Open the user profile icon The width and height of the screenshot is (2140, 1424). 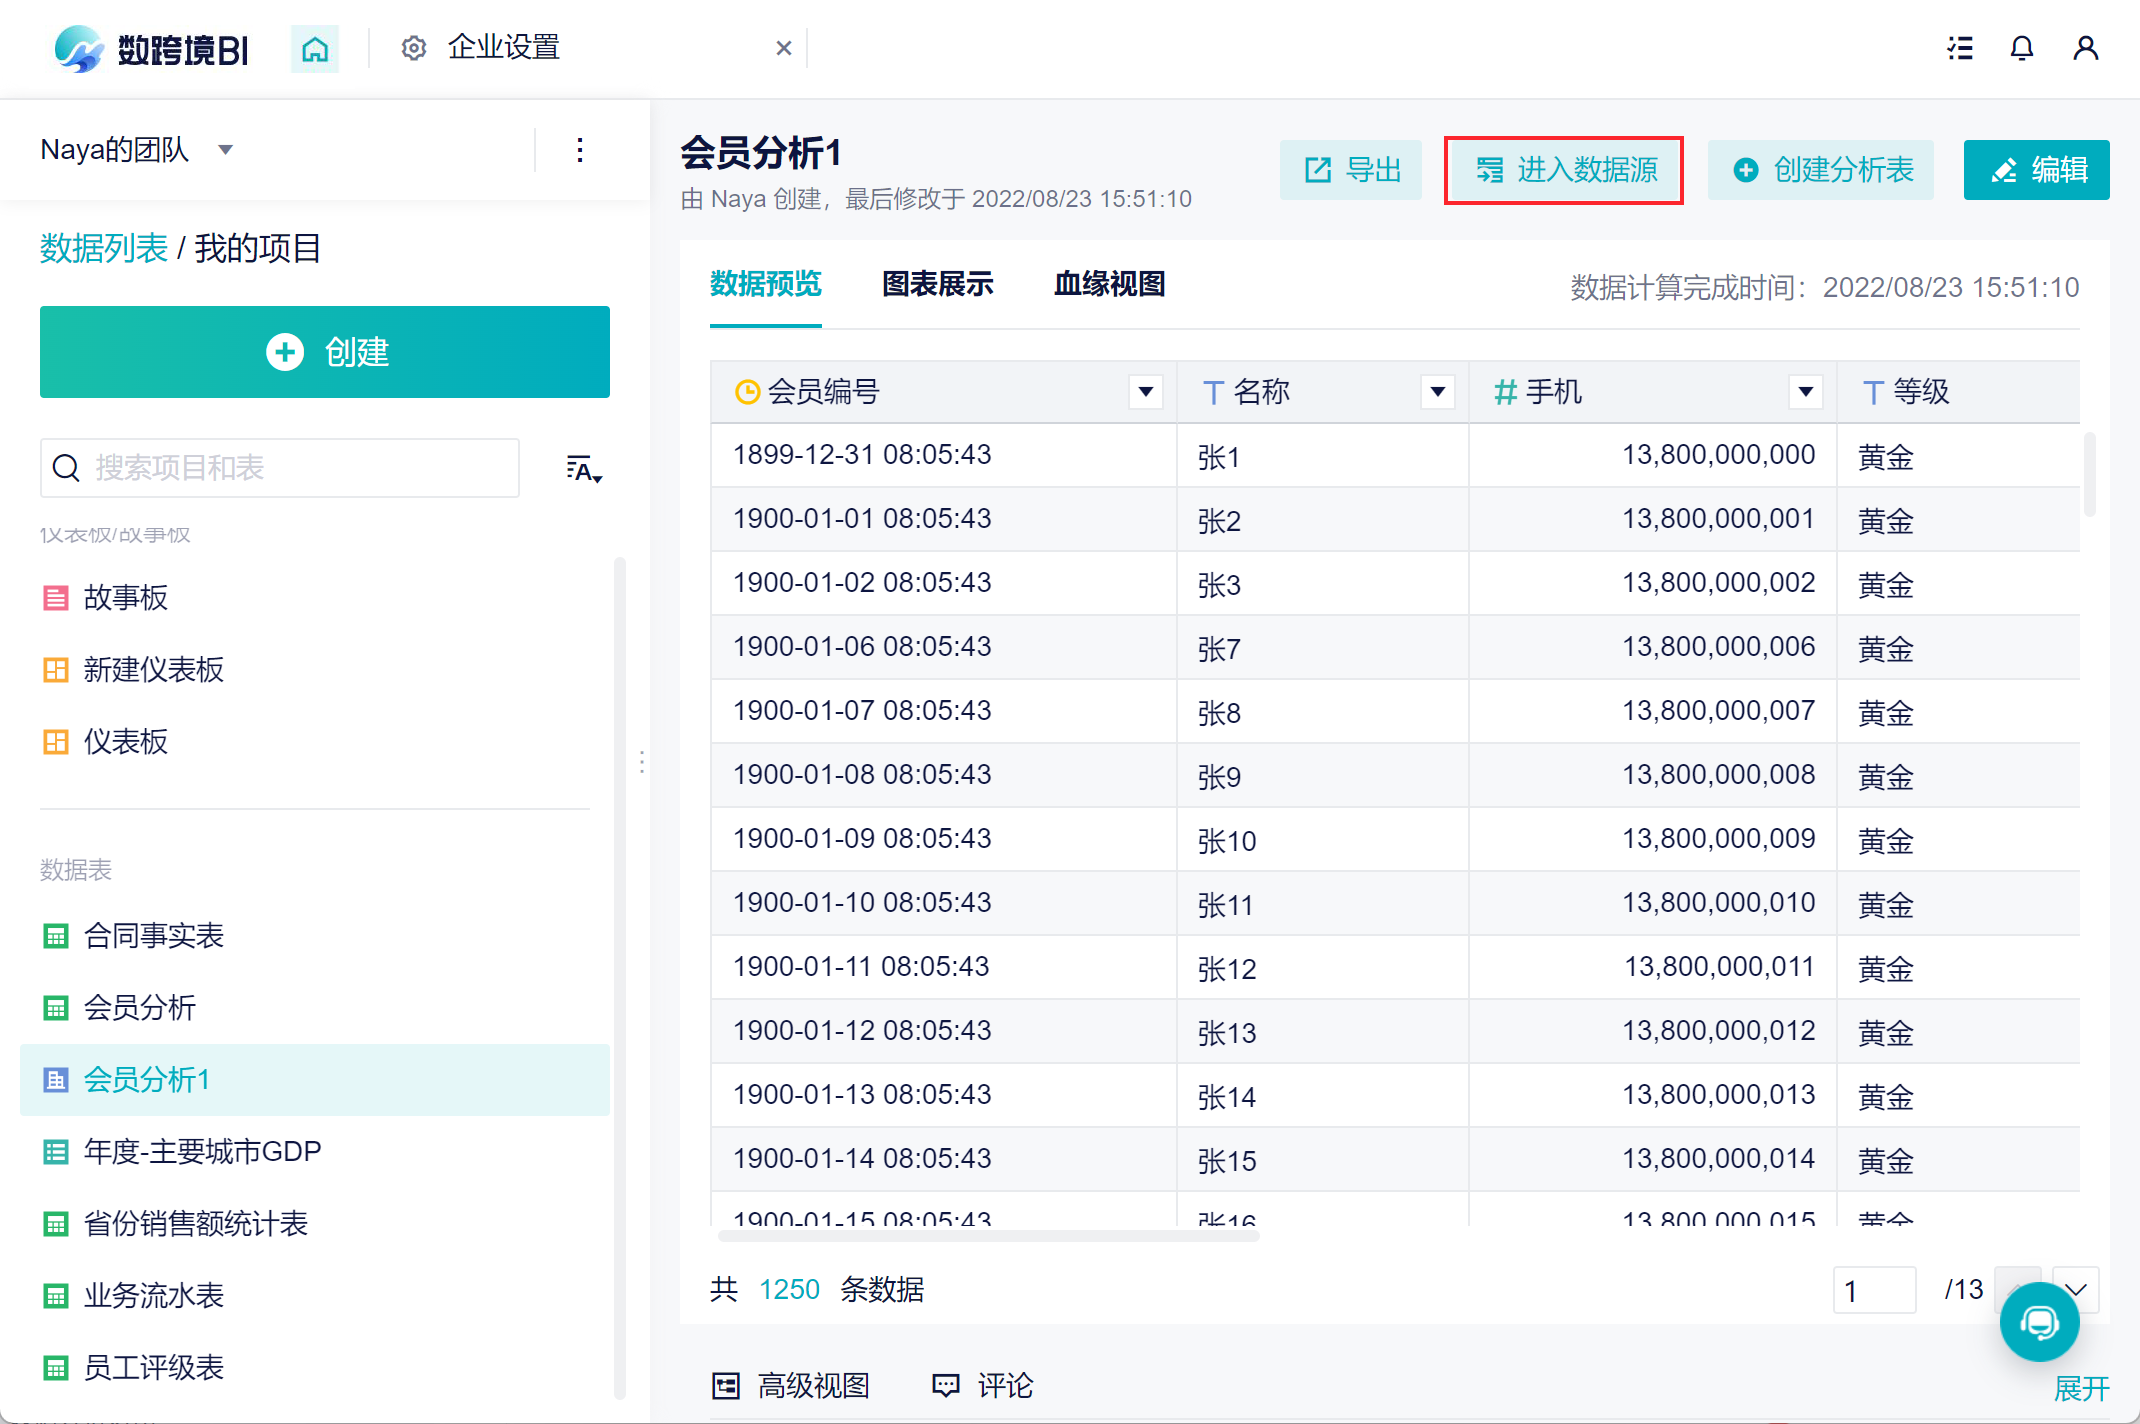pos(2085,48)
